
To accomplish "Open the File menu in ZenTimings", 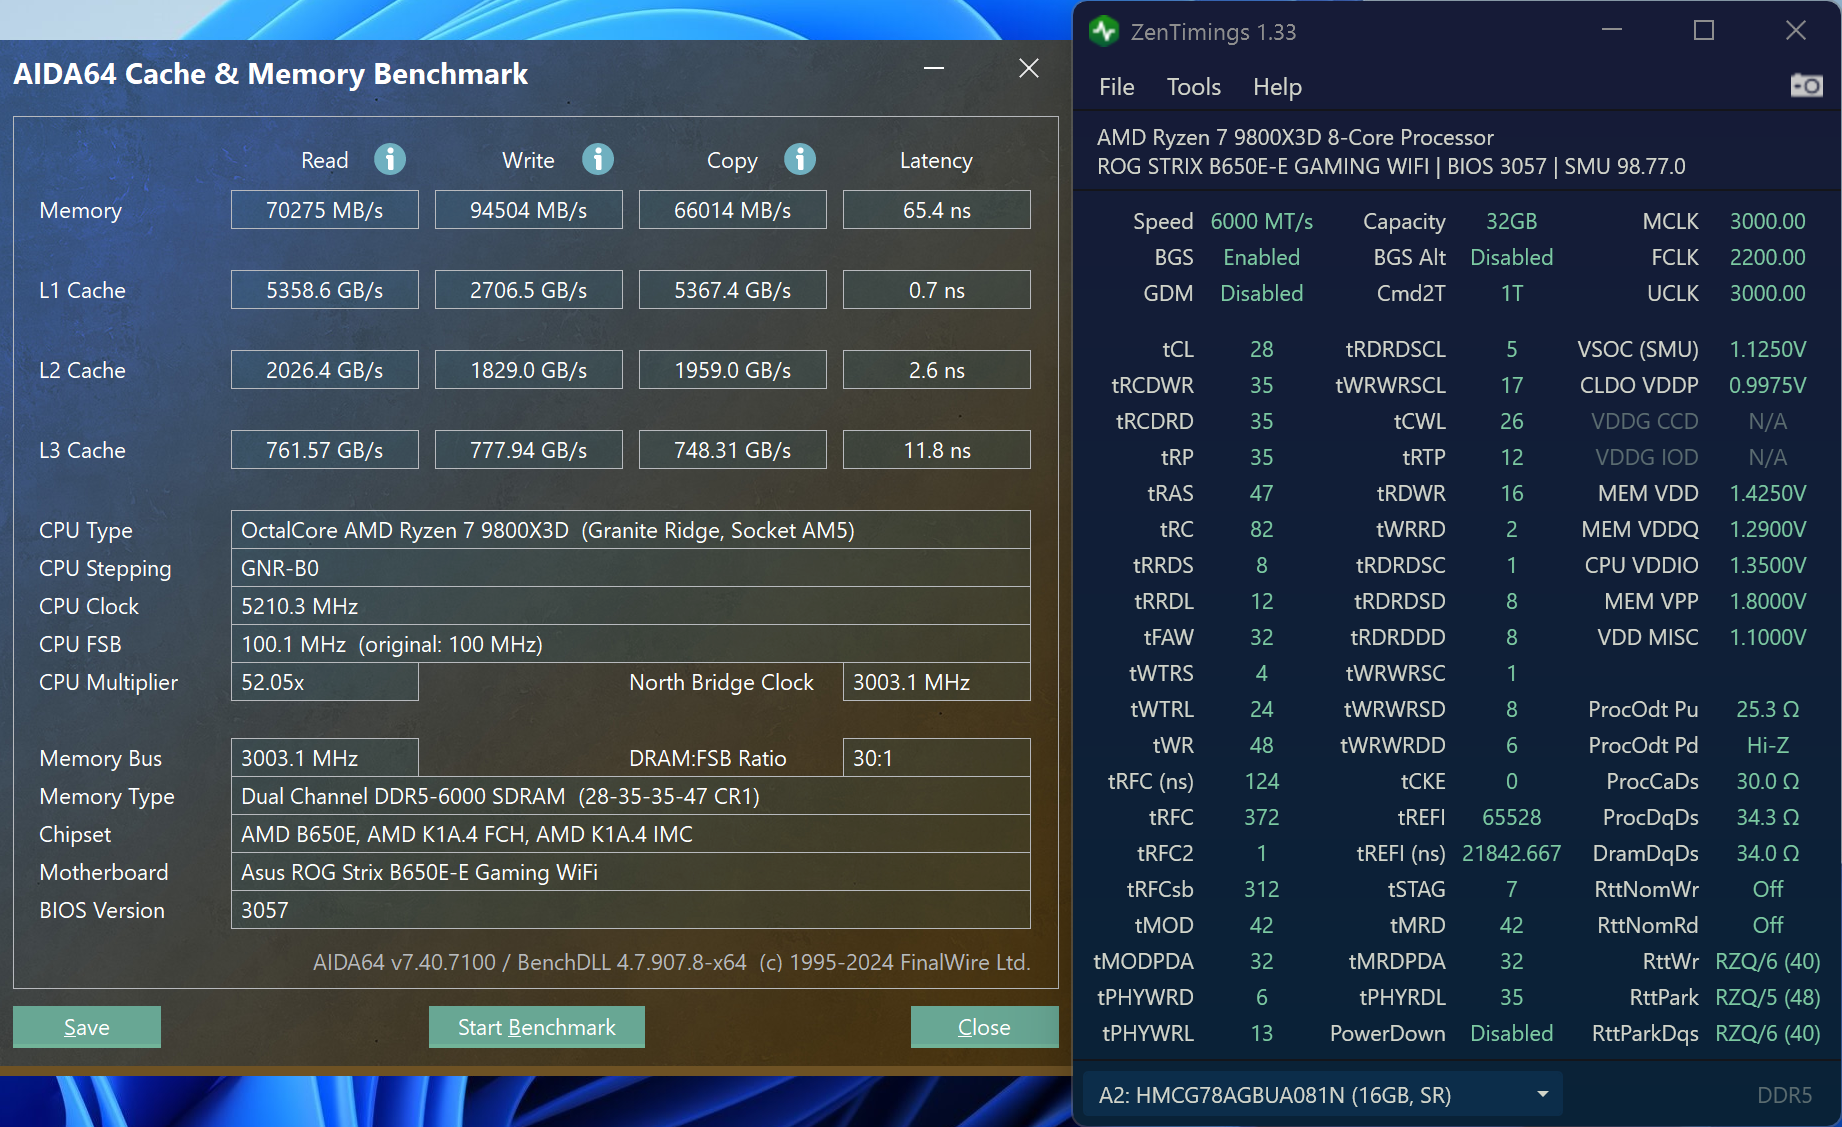I will click(x=1116, y=87).
